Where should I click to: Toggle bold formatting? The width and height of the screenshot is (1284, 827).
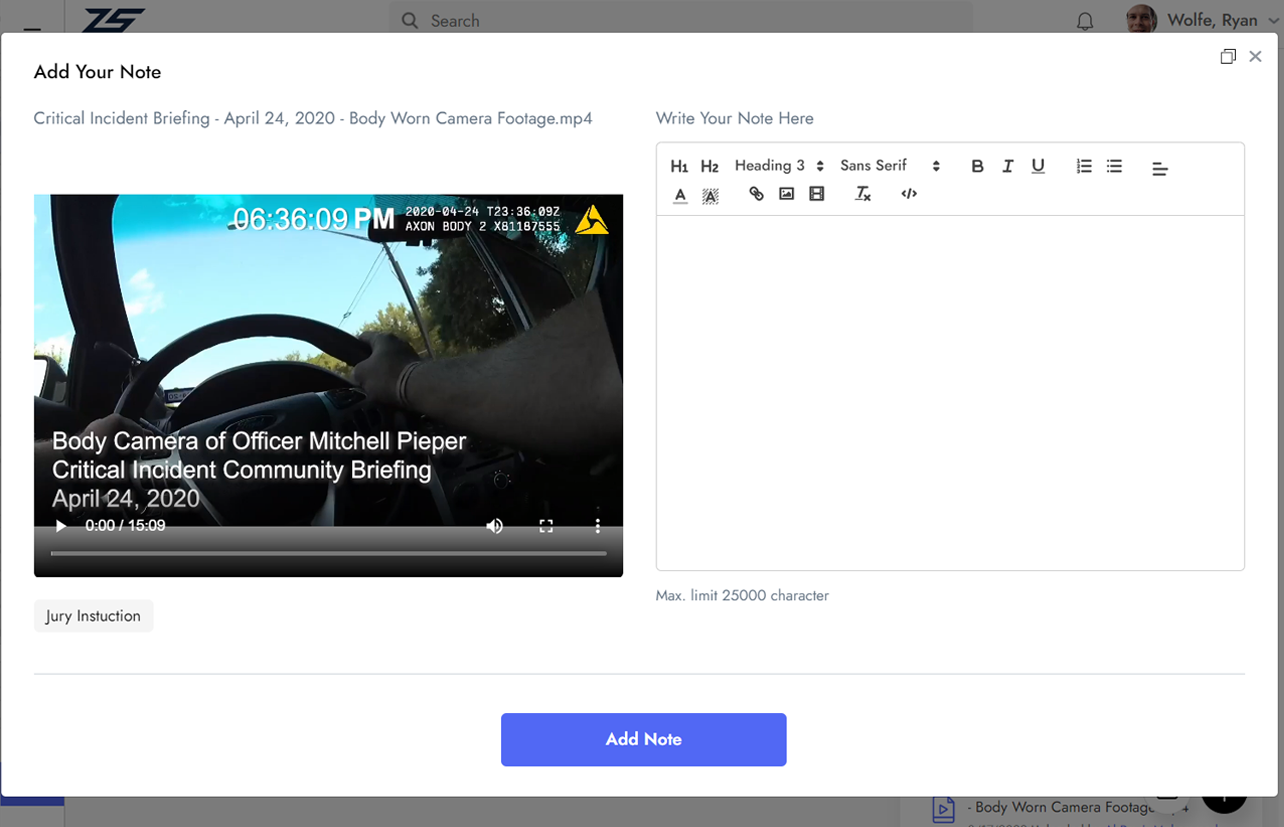point(977,167)
